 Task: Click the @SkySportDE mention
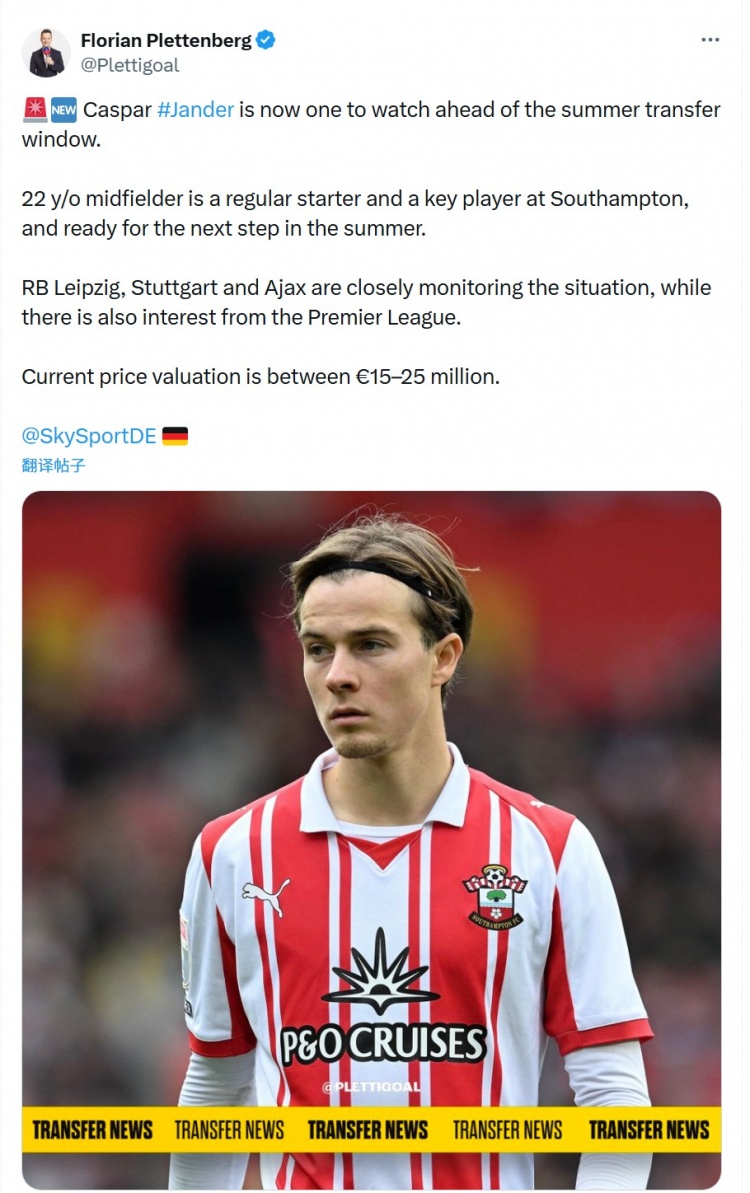point(89,436)
